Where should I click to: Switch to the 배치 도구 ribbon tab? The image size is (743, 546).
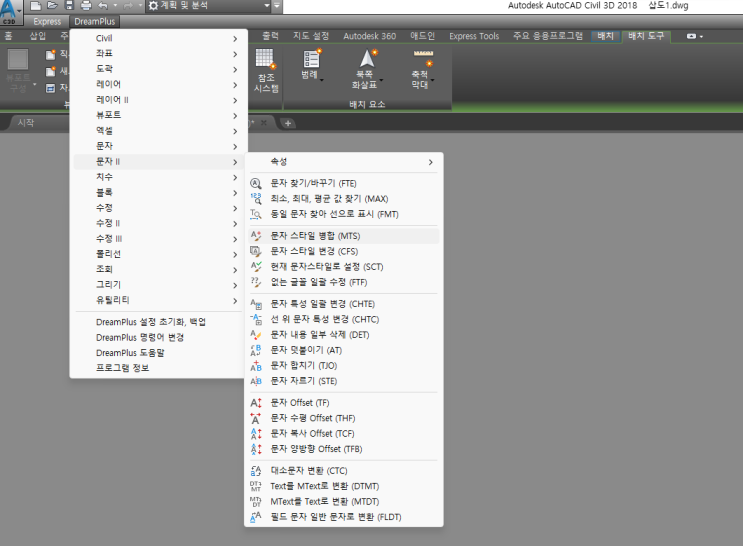pos(646,36)
